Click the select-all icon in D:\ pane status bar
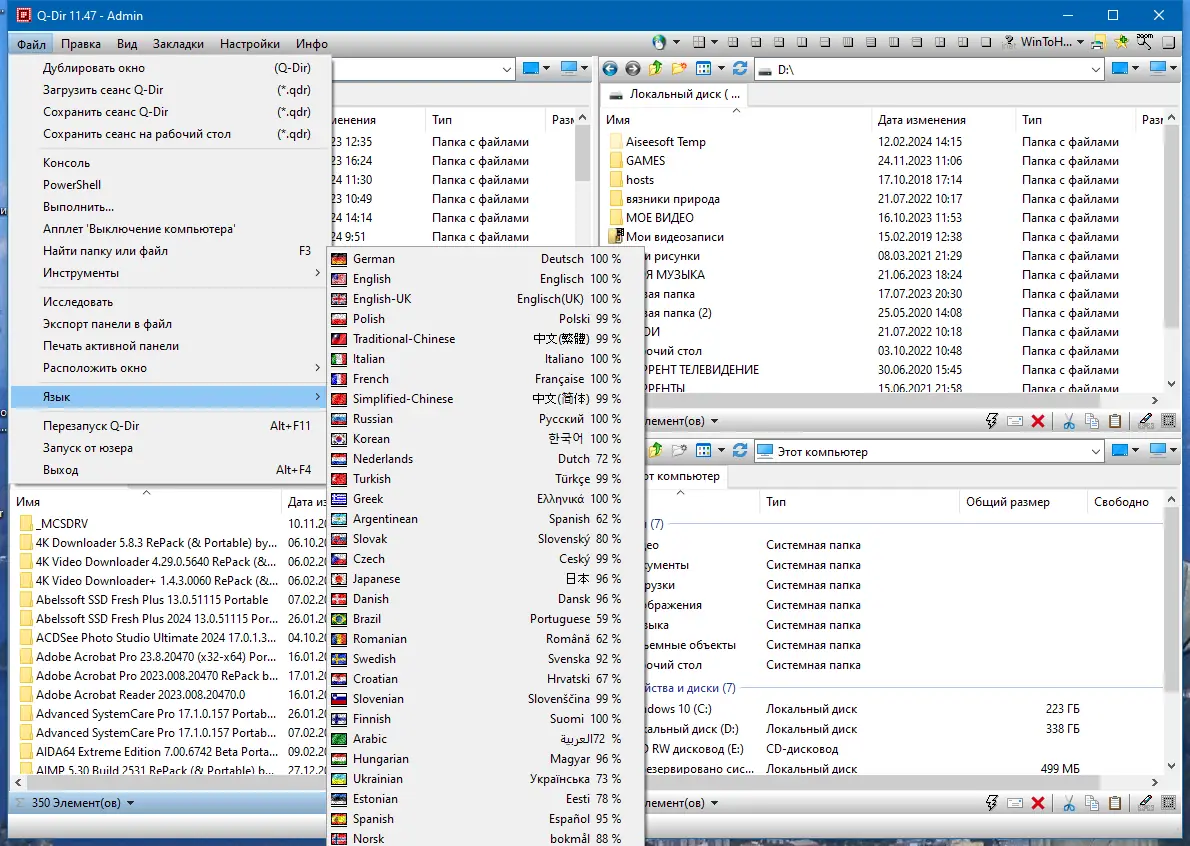This screenshot has height=846, width=1190. [x=1169, y=421]
